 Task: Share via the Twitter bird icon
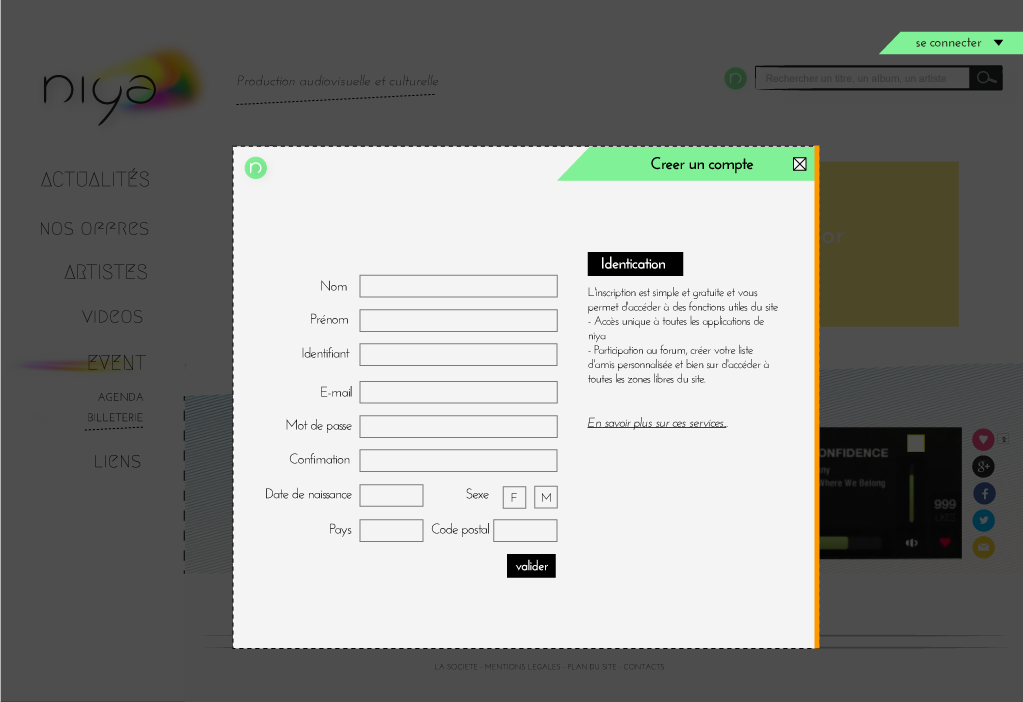pos(983,520)
